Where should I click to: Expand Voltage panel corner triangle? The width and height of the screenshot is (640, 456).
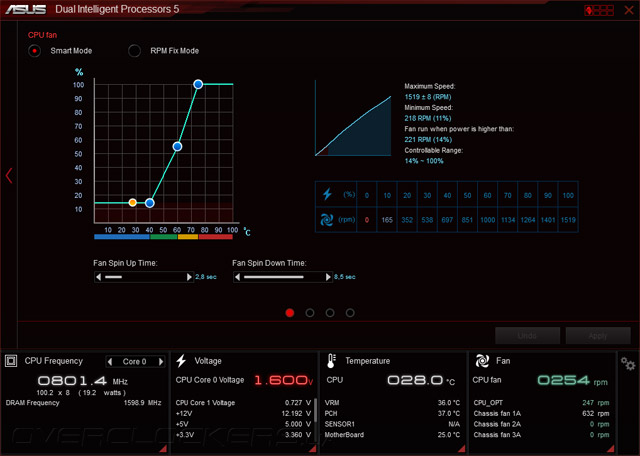[313, 449]
